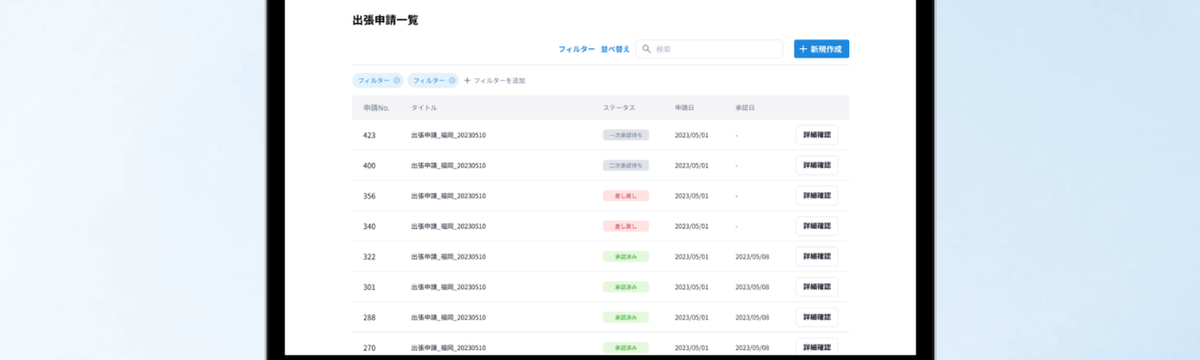Open the フィルター link above the table
1200x360 pixels.
(x=576, y=49)
